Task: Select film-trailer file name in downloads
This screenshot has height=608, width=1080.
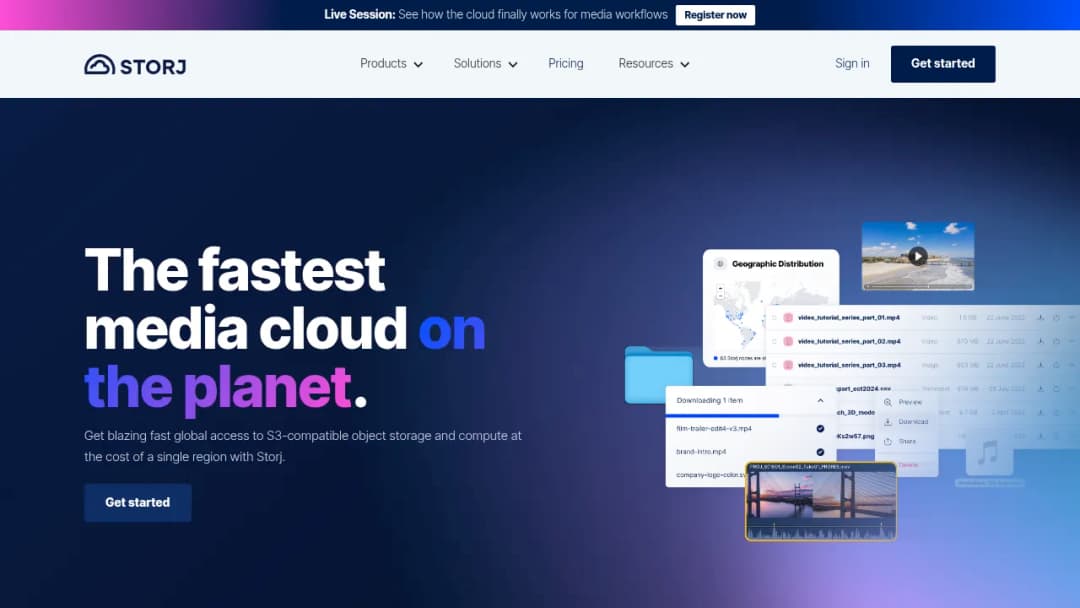Action: pos(714,428)
